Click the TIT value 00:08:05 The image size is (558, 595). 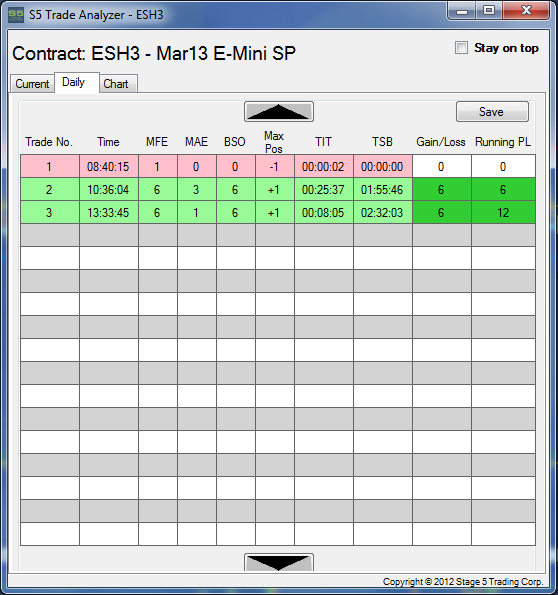coord(324,212)
